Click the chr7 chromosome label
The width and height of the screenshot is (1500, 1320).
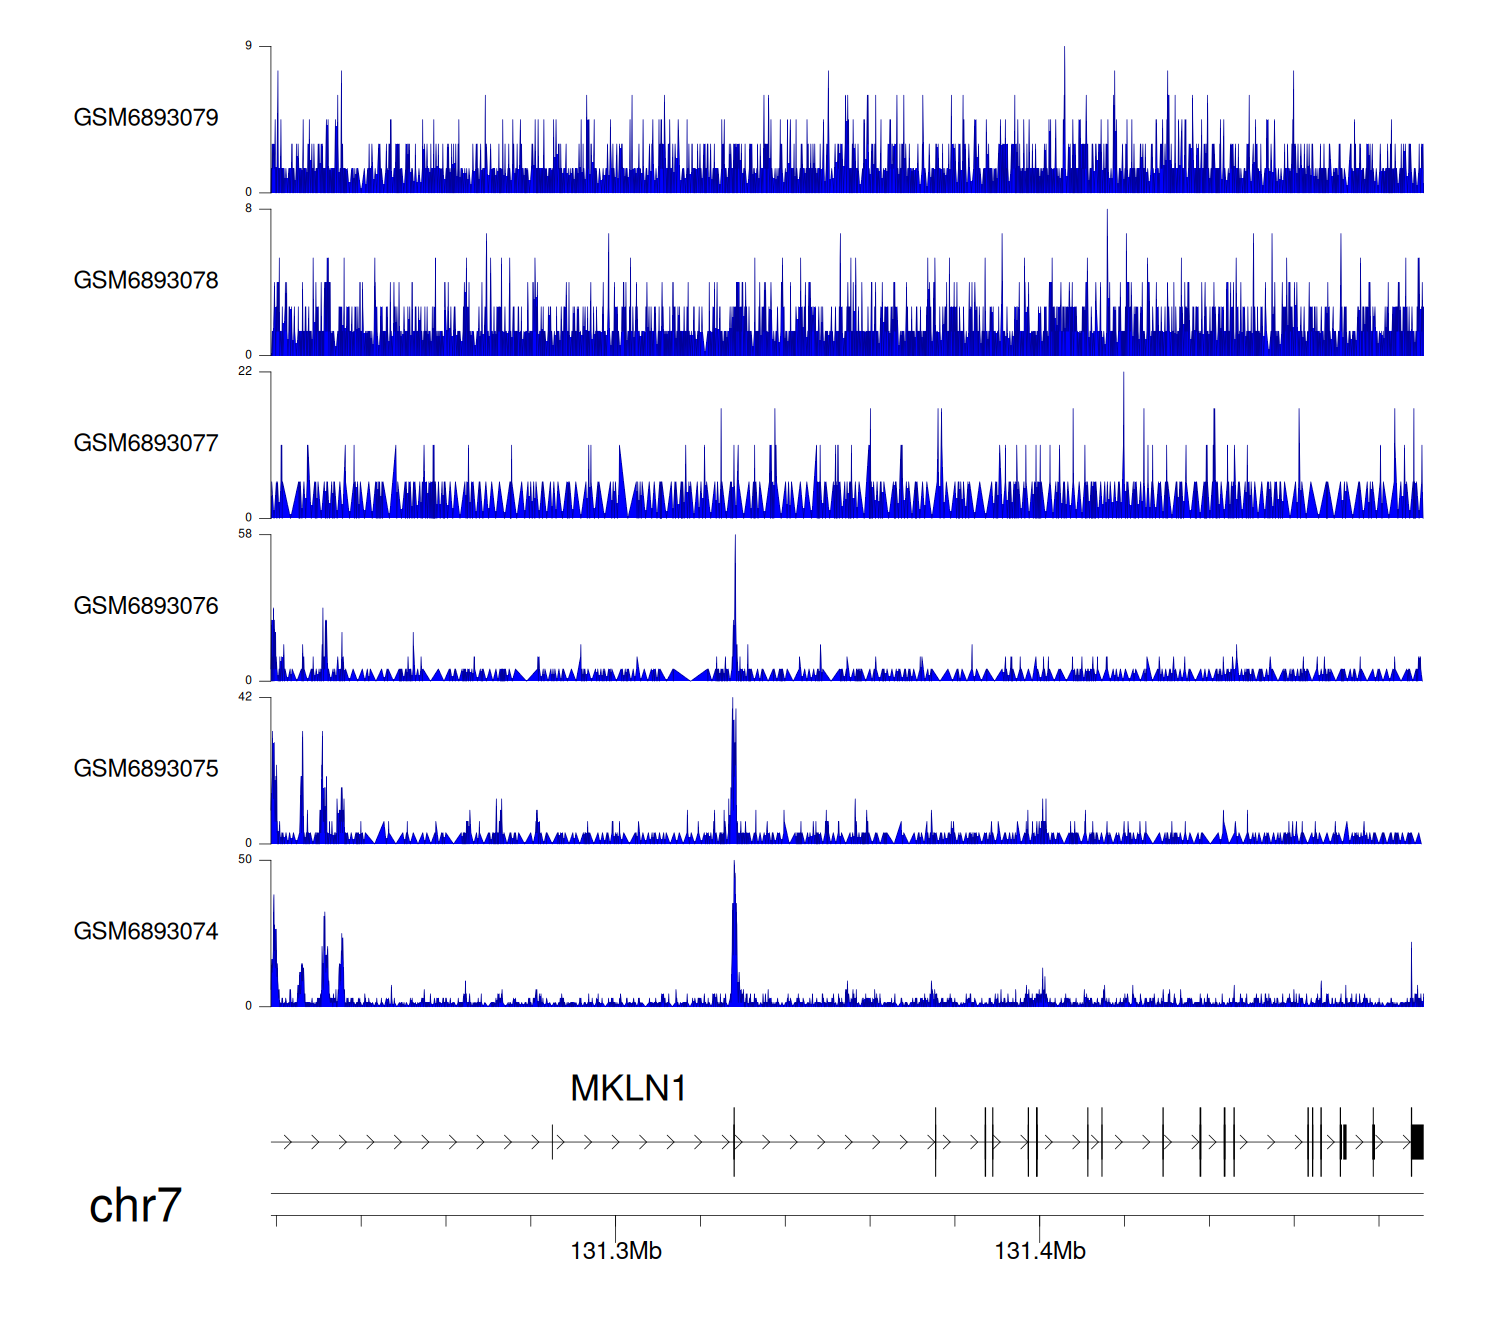[135, 1206]
